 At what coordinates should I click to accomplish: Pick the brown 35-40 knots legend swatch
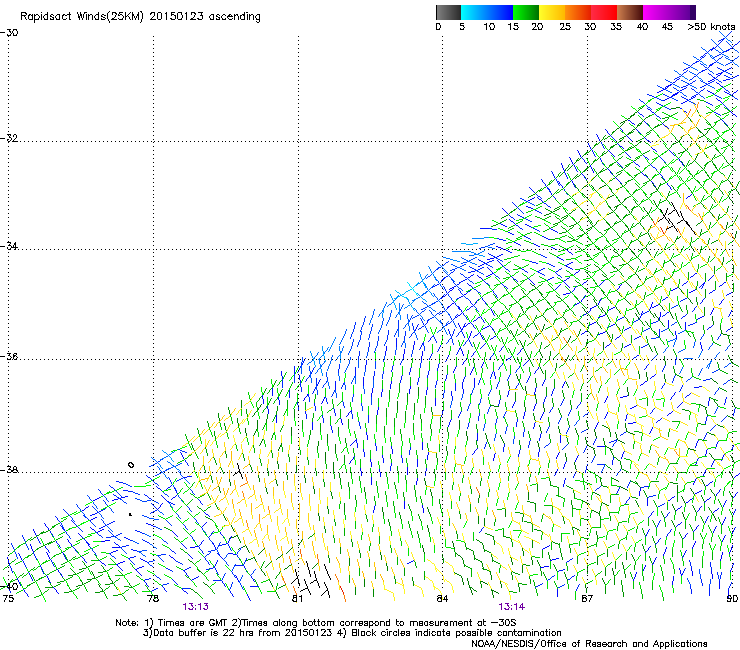tap(630, 12)
